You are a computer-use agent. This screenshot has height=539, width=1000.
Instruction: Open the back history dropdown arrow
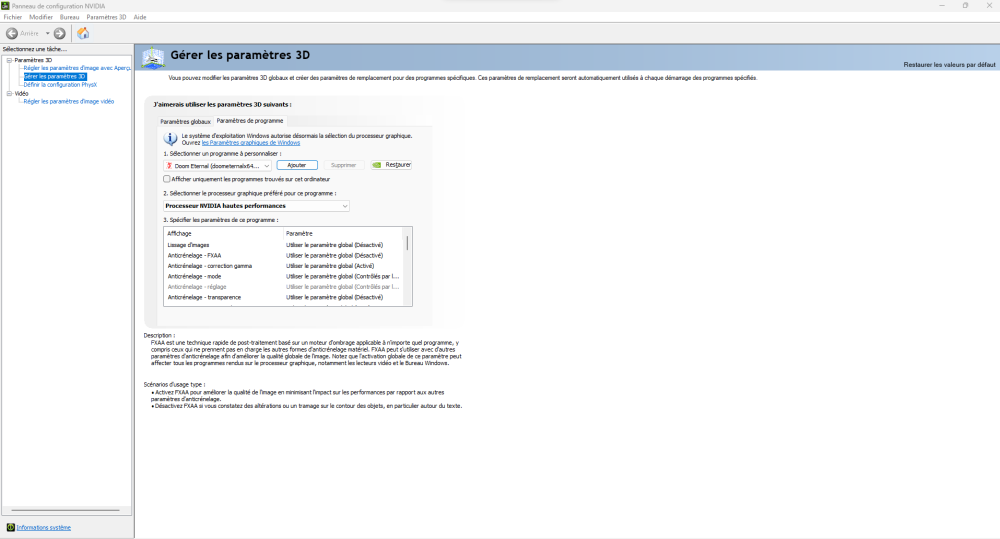[x=47, y=33]
